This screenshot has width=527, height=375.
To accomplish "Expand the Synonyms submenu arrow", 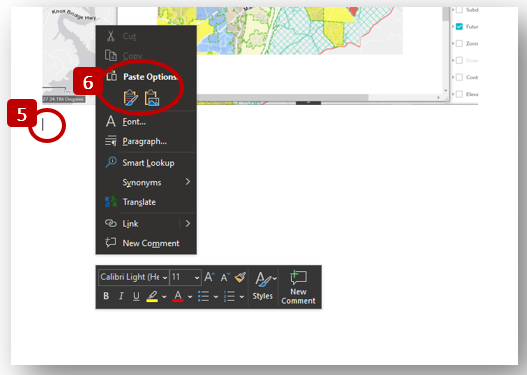I will (x=188, y=182).
